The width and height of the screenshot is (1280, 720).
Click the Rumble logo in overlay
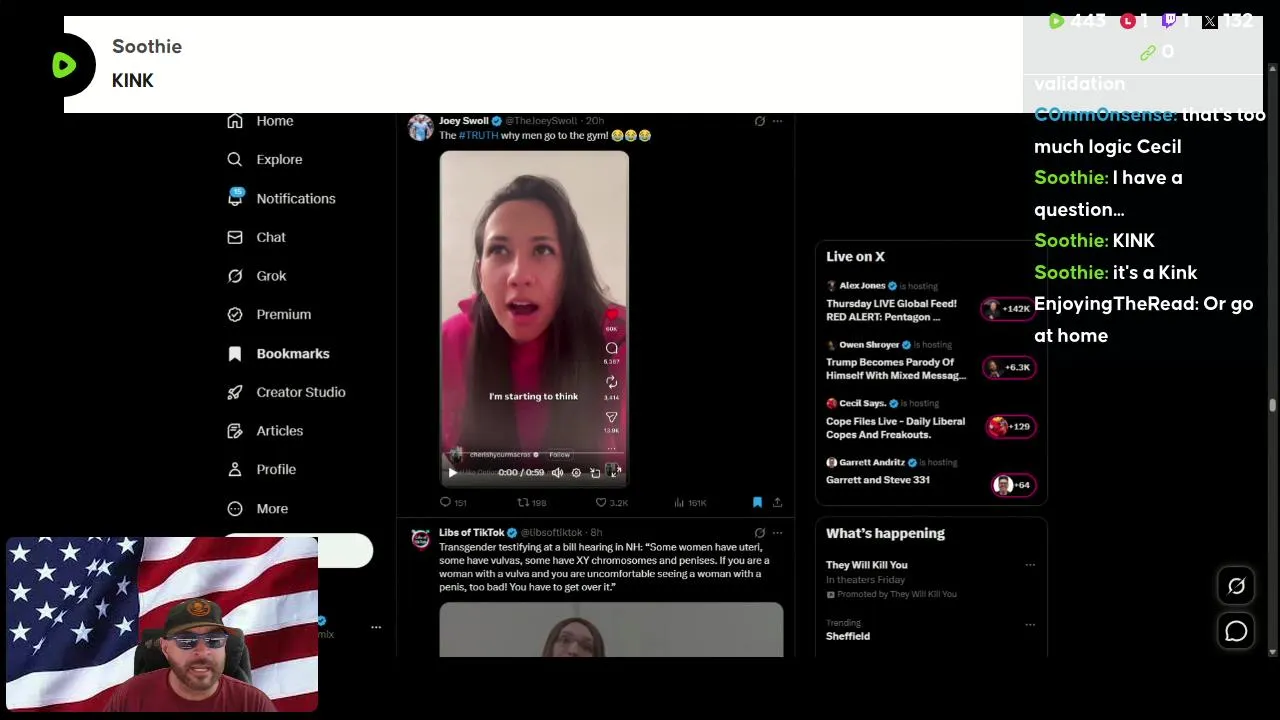point(64,65)
